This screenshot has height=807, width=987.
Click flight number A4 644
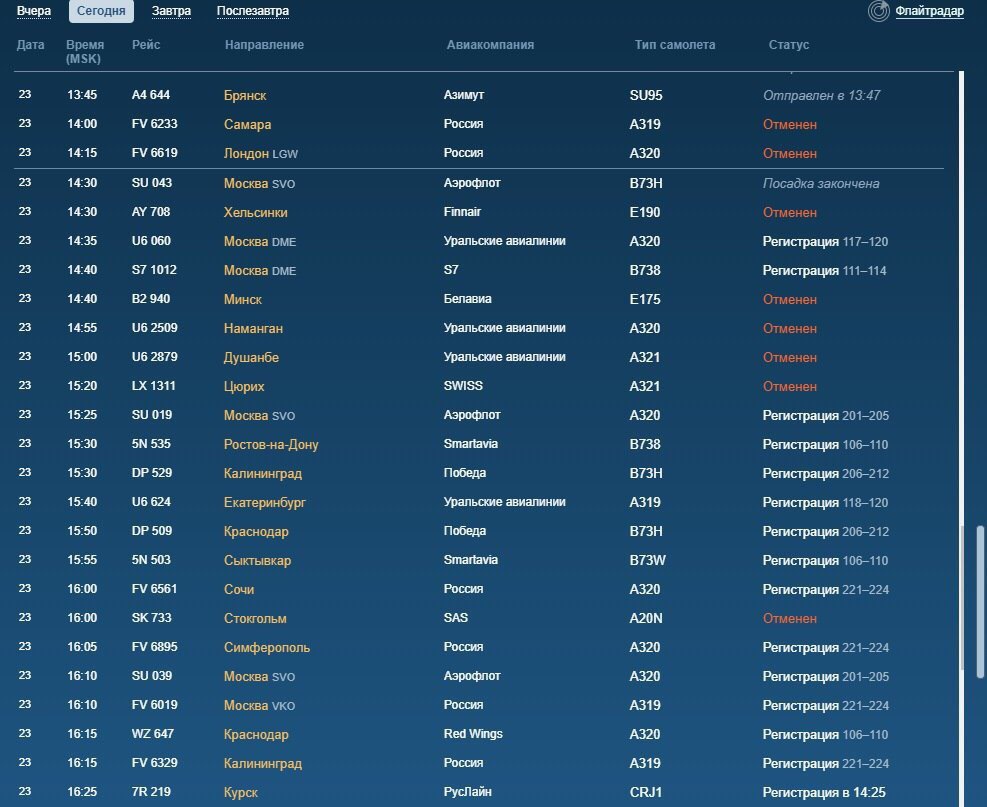[x=150, y=94]
